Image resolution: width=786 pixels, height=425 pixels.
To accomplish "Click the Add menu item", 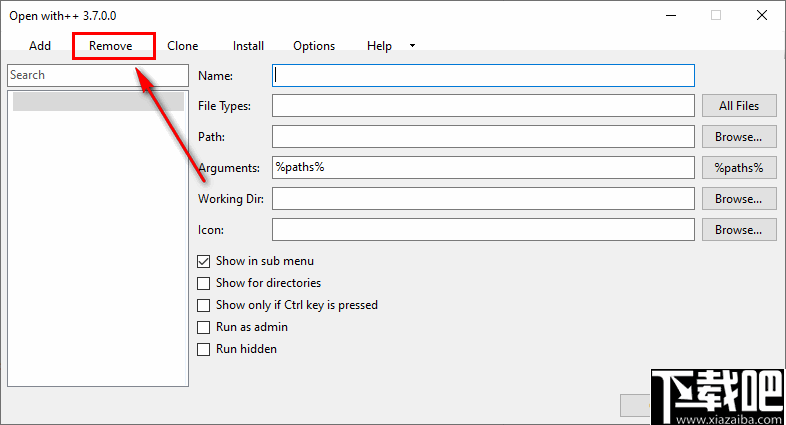I will (x=40, y=46).
